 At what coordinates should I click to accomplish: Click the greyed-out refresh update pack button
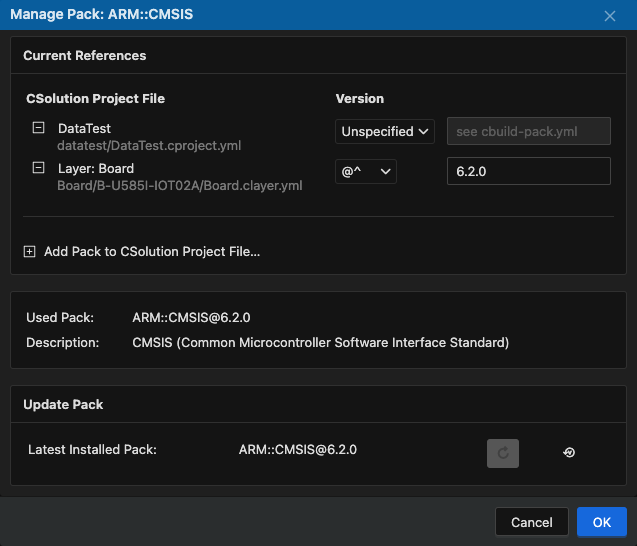pyautogui.click(x=503, y=453)
